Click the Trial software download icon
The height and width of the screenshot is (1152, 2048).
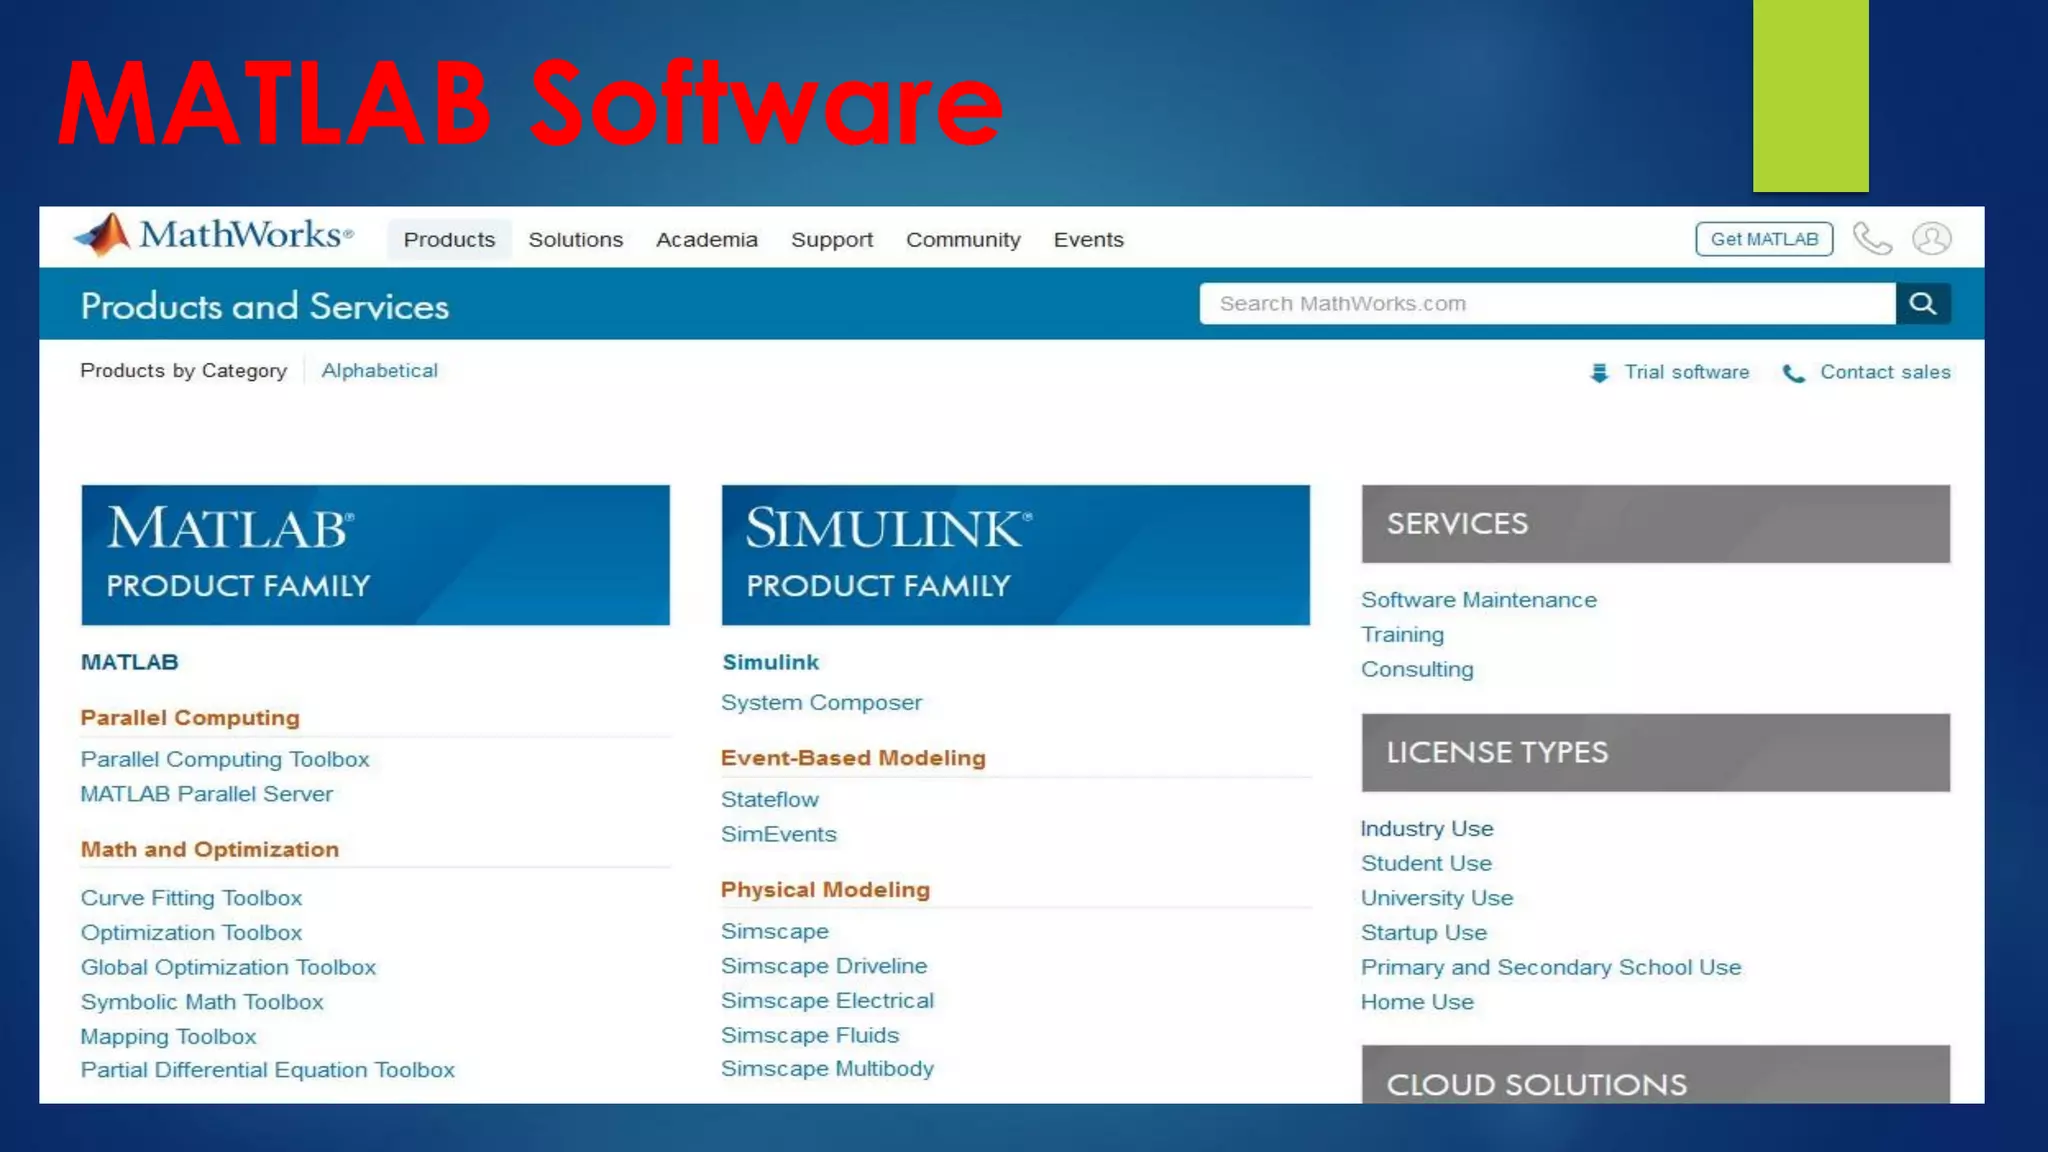(1599, 373)
